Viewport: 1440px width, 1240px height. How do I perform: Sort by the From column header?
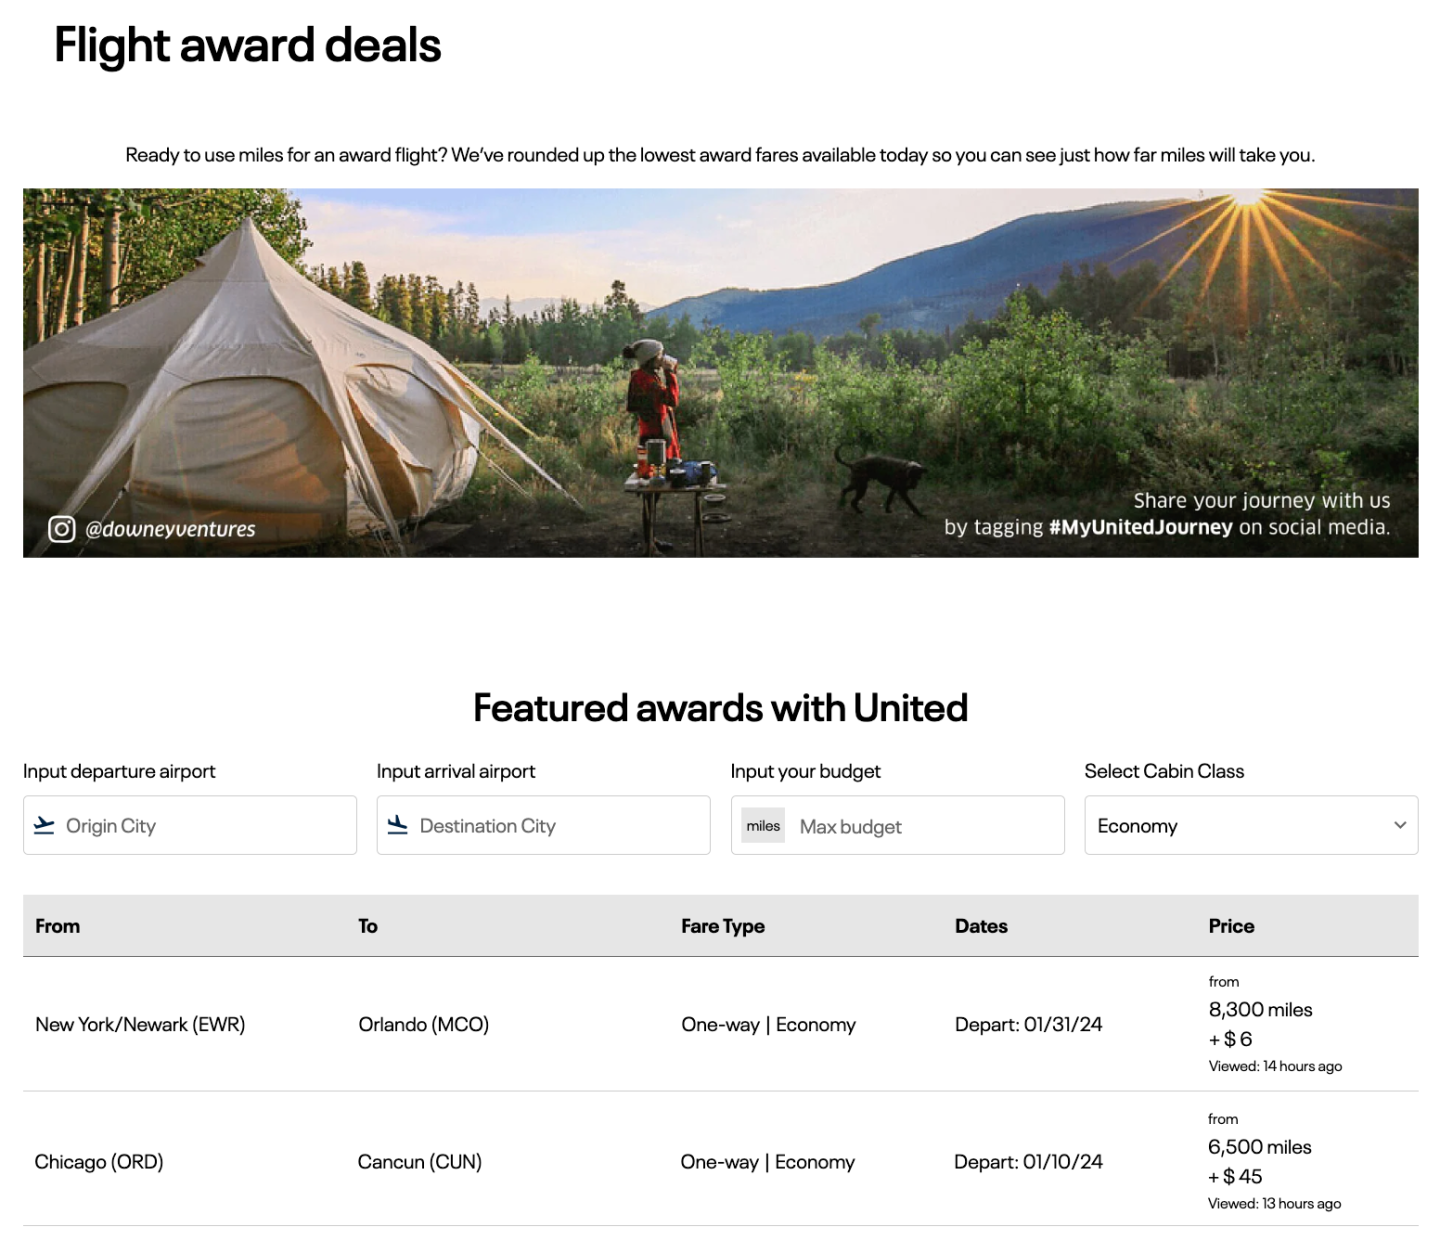58,926
